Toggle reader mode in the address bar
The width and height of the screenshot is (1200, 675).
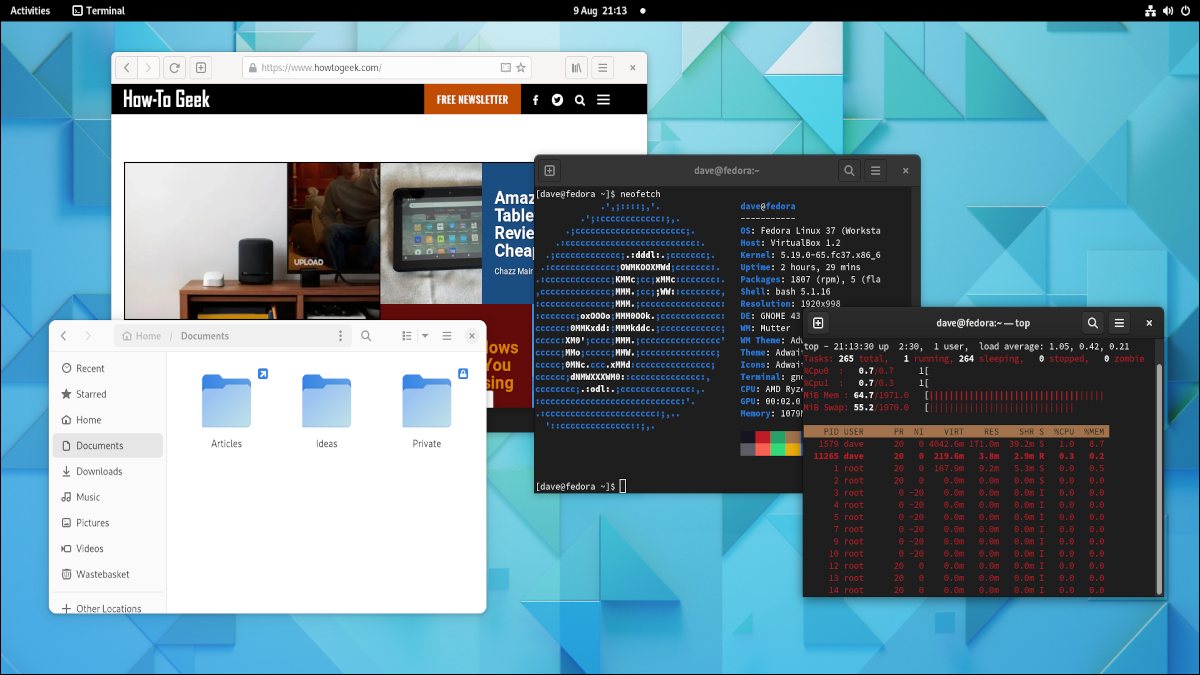[506, 68]
